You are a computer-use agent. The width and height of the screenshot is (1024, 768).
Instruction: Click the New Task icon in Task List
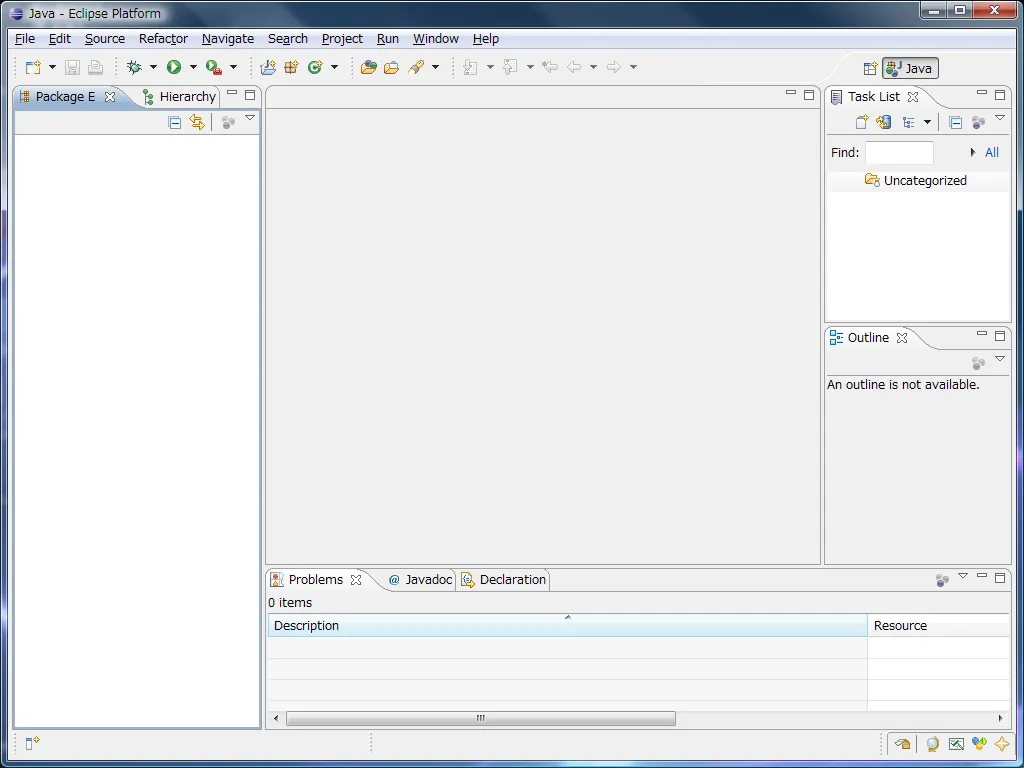(x=862, y=122)
